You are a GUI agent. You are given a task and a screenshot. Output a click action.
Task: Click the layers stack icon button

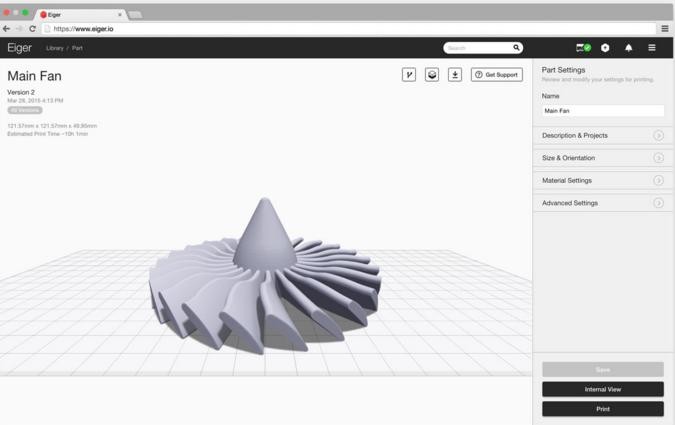[432, 75]
